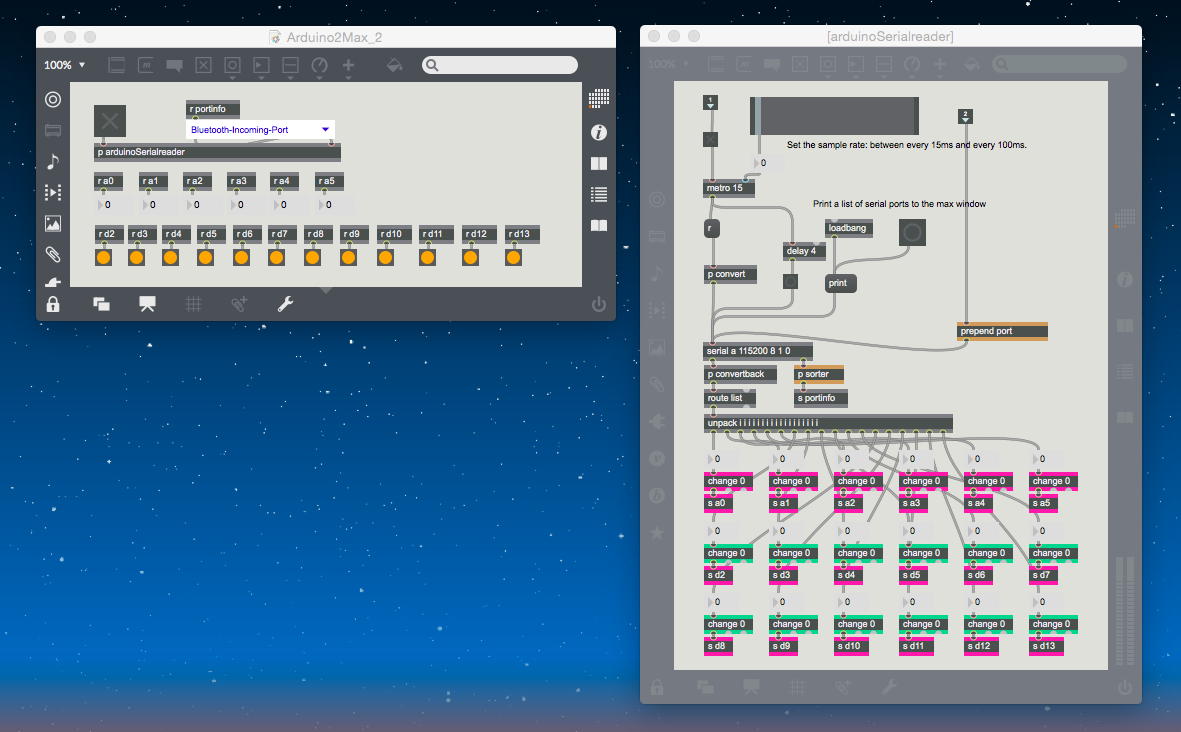1181x732 pixels.
Task: Click the unpack object in arduinoSerialreader
Action: 829,423
